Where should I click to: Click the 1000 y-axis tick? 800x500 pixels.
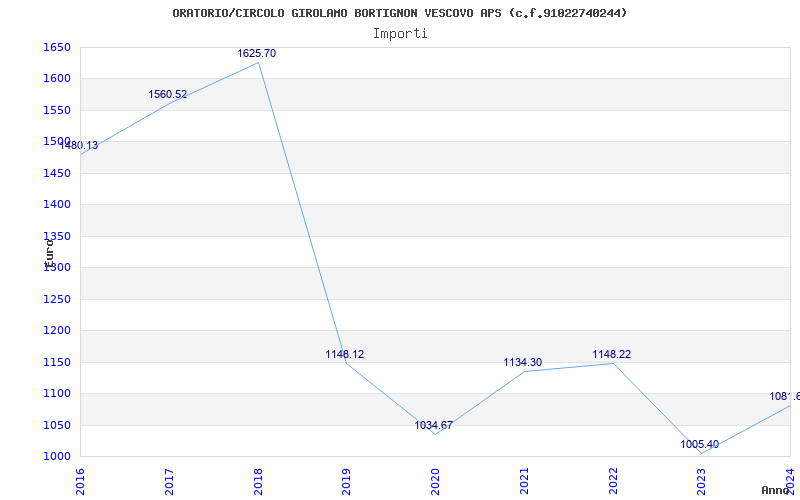tap(57, 457)
